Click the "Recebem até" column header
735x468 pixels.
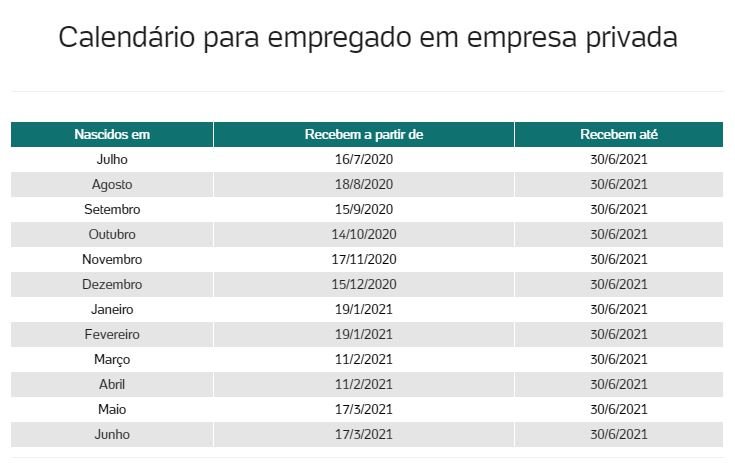click(x=618, y=134)
